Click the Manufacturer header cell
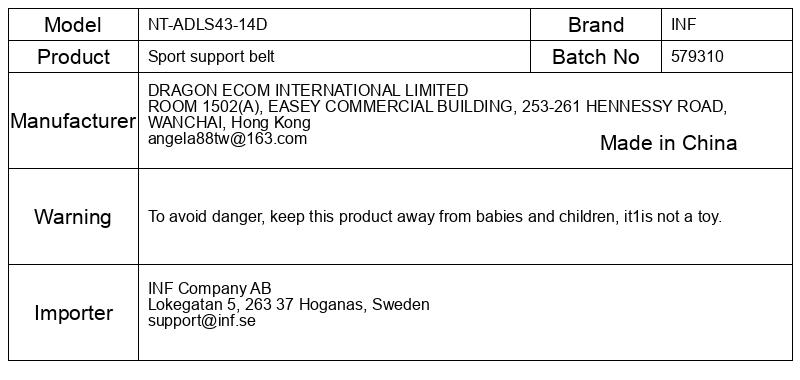Screen dimensions: 800x380 click(x=73, y=121)
